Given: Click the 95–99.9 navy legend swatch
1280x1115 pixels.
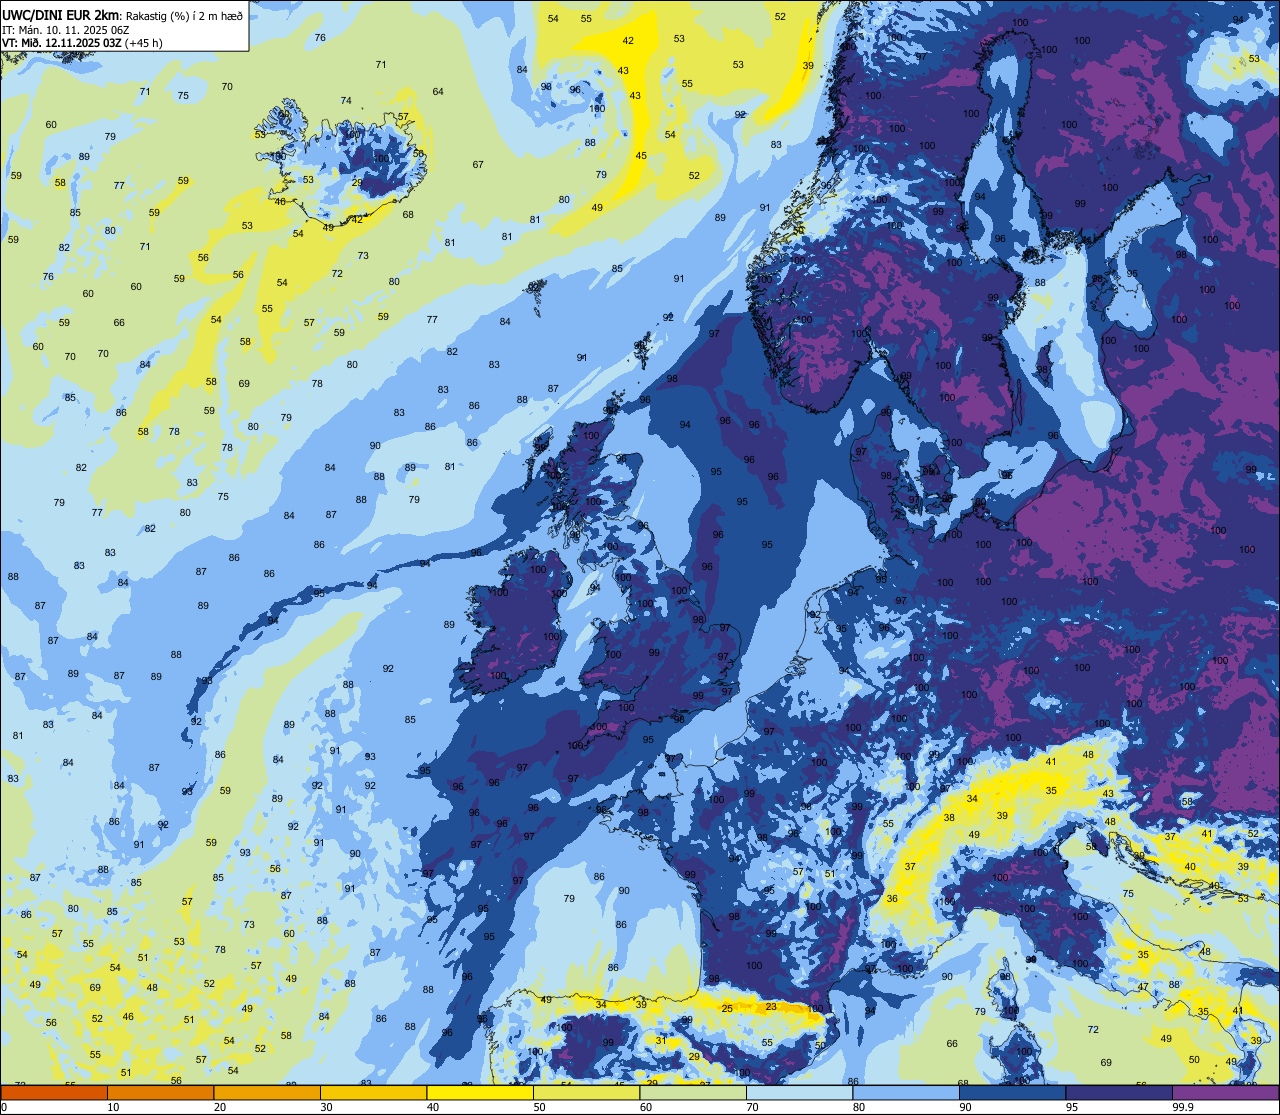Looking at the screenshot, I should point(1119,1092).
